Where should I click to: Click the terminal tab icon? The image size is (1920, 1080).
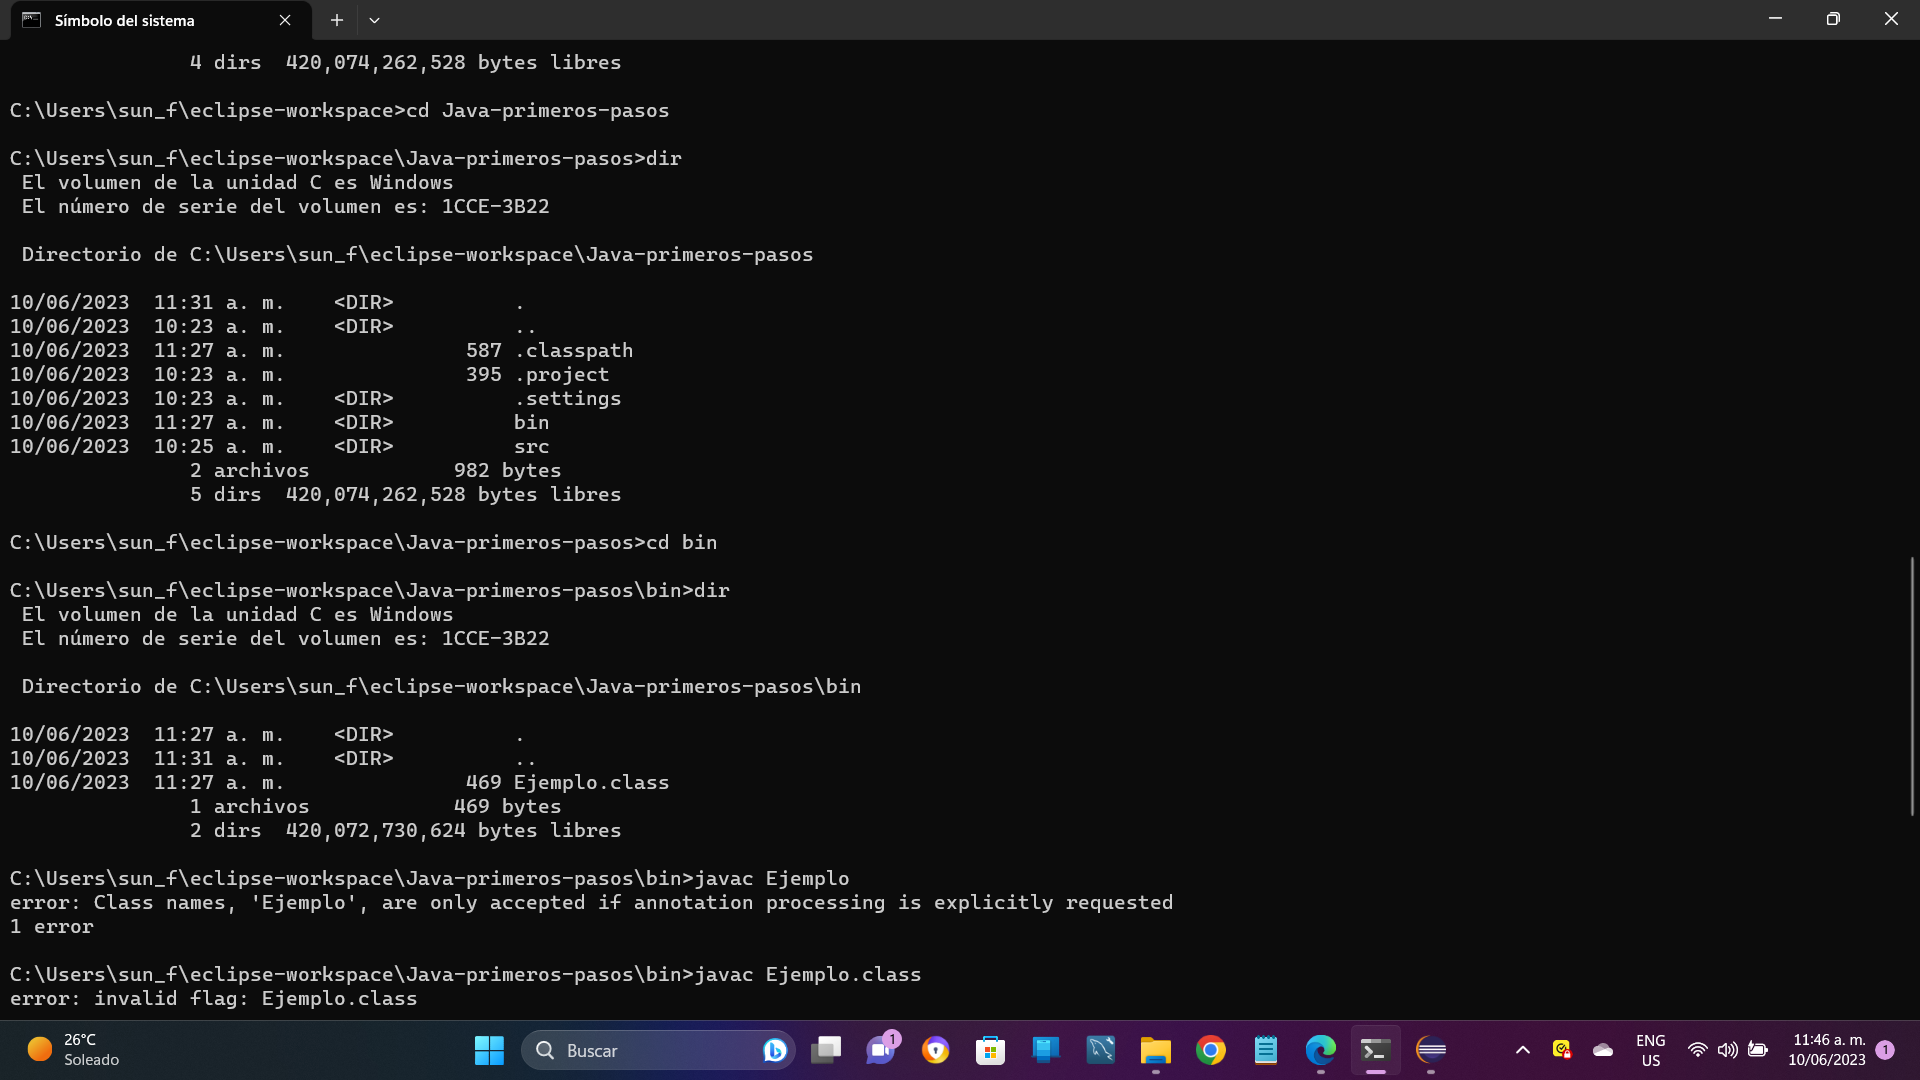coord(32,20)
